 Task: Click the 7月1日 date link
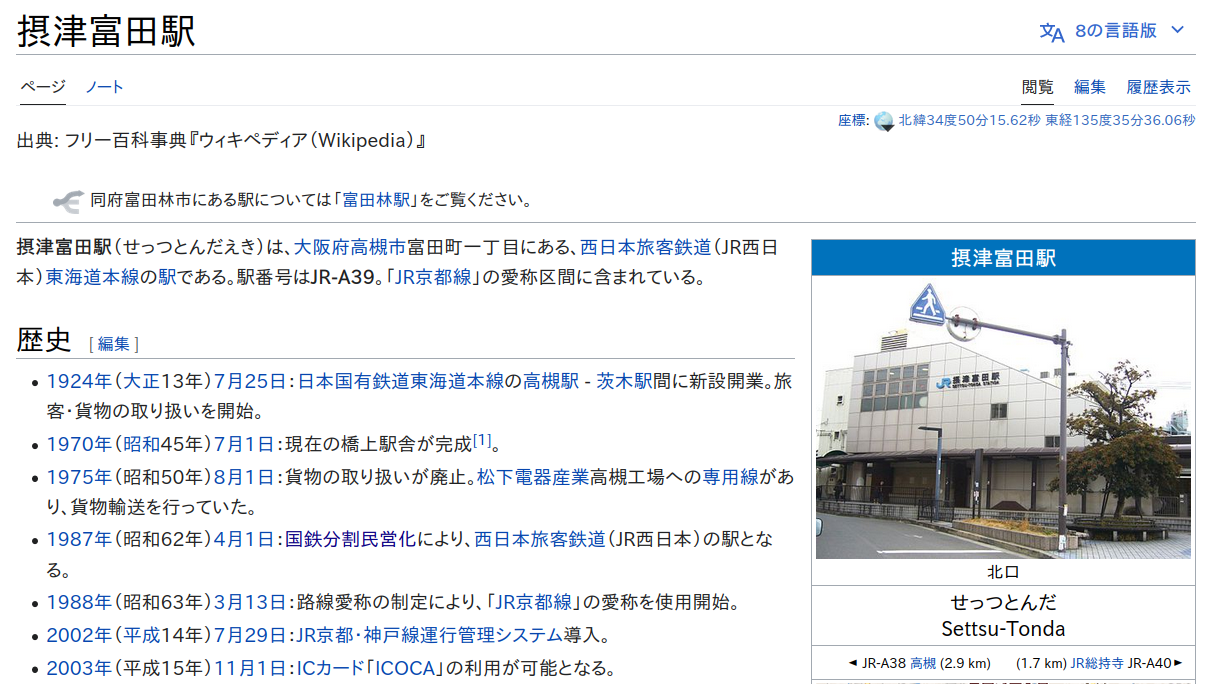click(244, 444)
